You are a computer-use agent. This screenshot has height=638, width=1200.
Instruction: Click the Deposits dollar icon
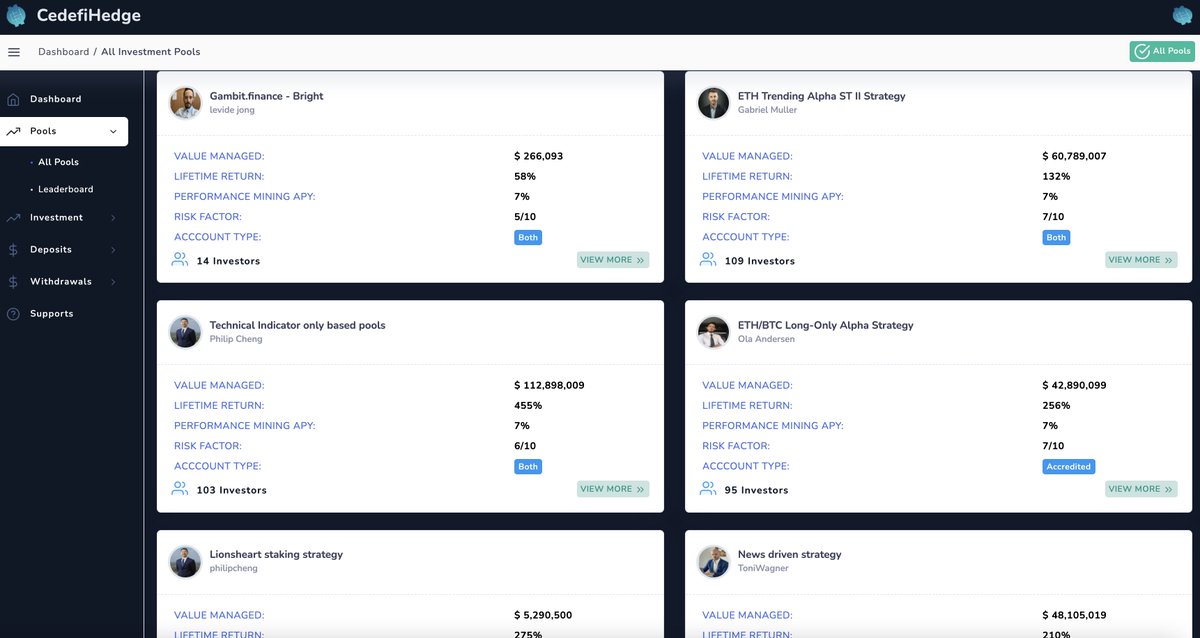[x=13, y=250]
